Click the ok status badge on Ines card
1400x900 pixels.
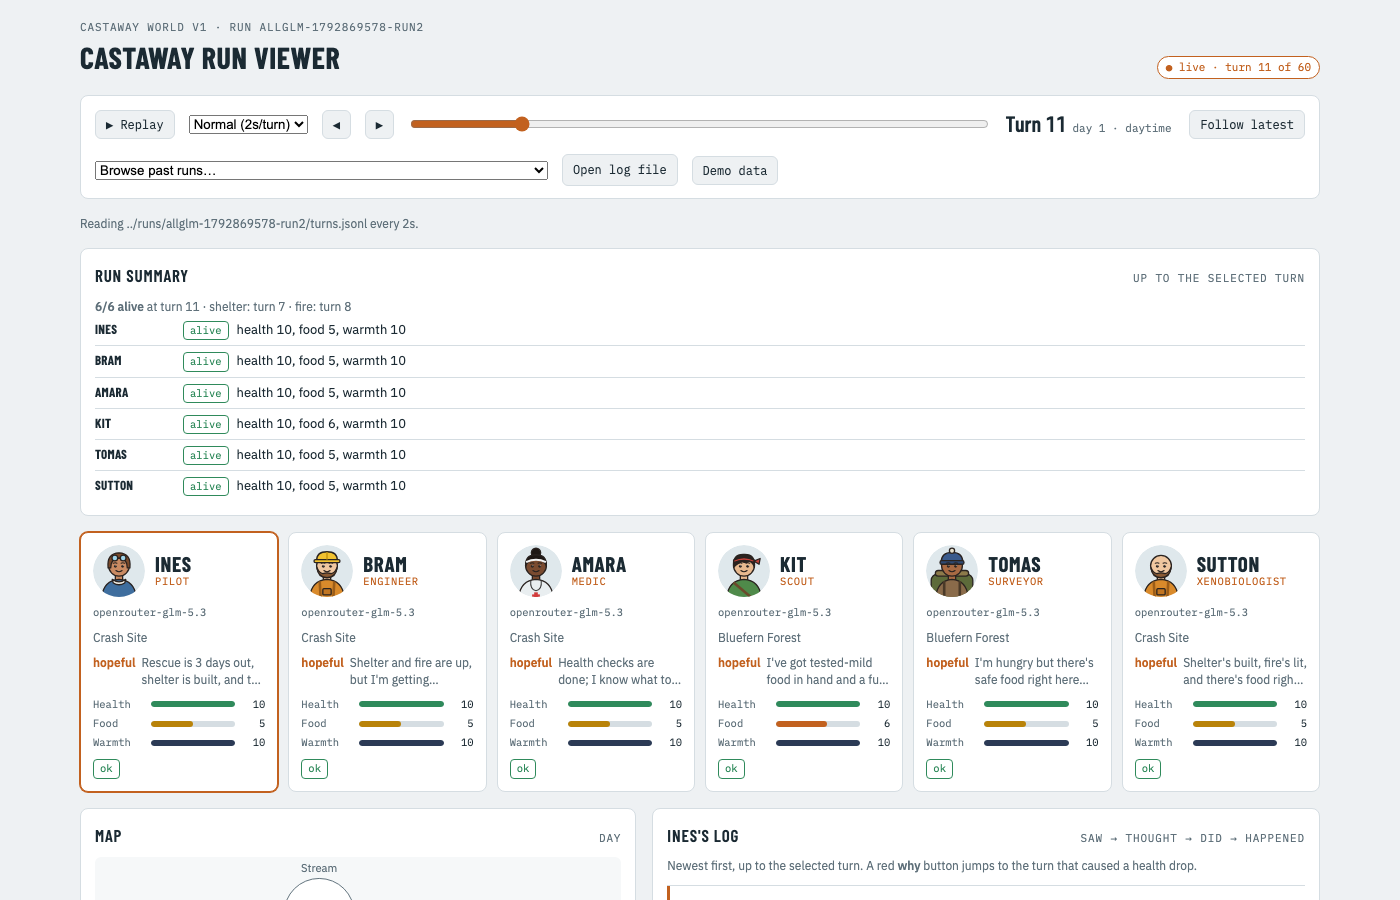[x=106, y=769]
